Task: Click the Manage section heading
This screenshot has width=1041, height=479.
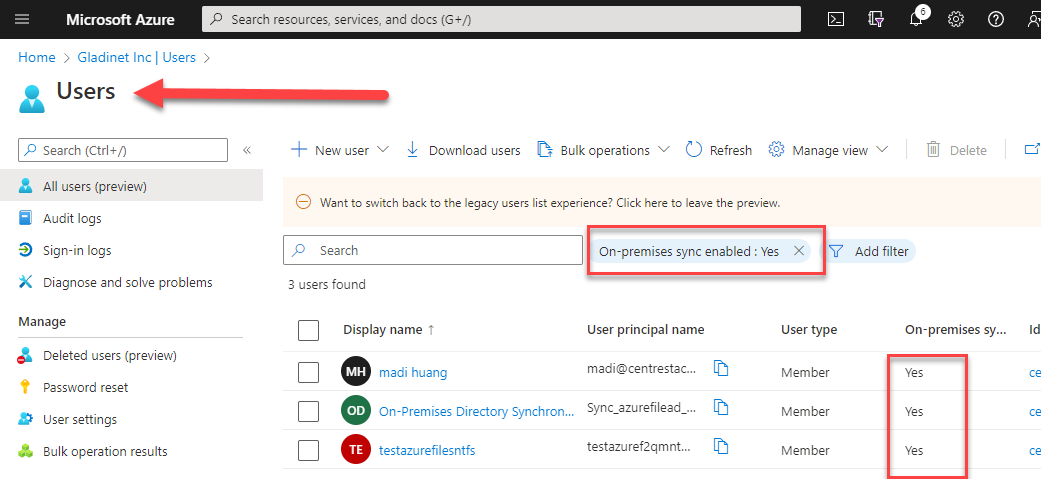Action: pyautogui.click(x=42, y=322)
